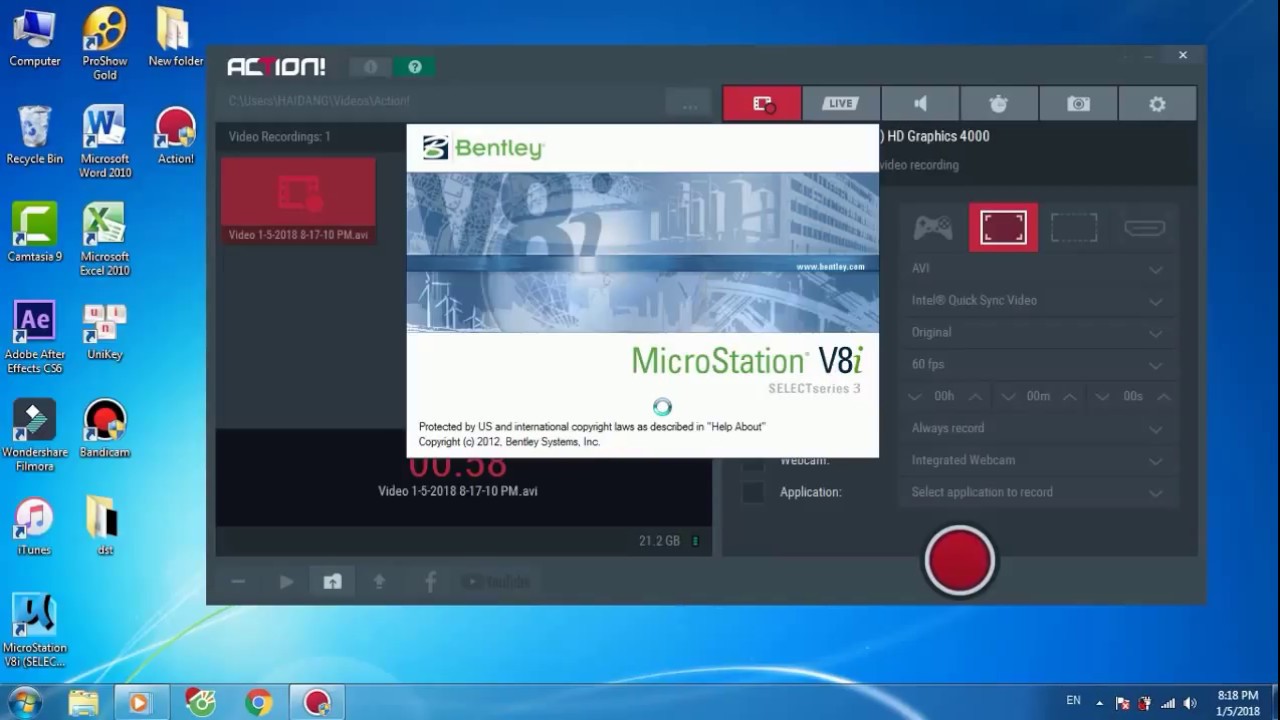
Task: Click the green help question mark icon
Action: click(x=415, y=67)
